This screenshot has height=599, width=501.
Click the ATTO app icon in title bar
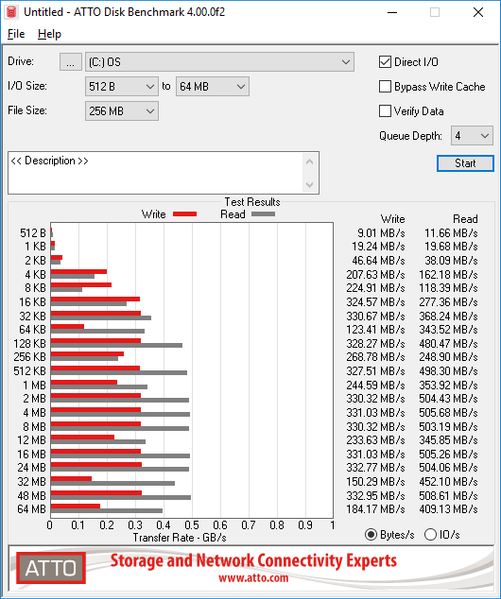coord(11,12)
